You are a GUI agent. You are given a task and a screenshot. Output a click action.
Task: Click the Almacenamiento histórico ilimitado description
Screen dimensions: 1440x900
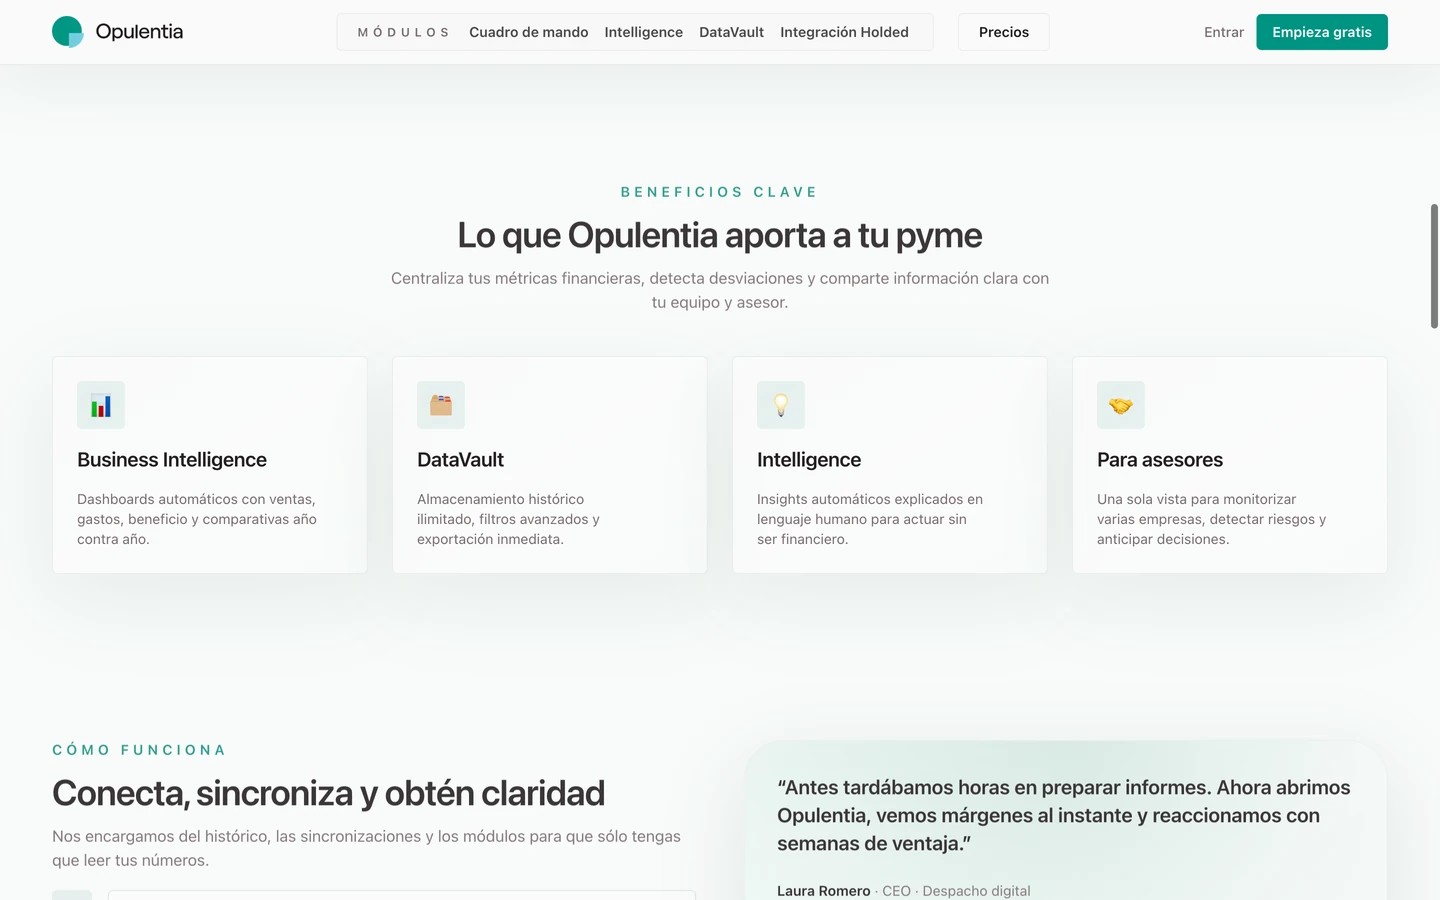pos(508,519)
